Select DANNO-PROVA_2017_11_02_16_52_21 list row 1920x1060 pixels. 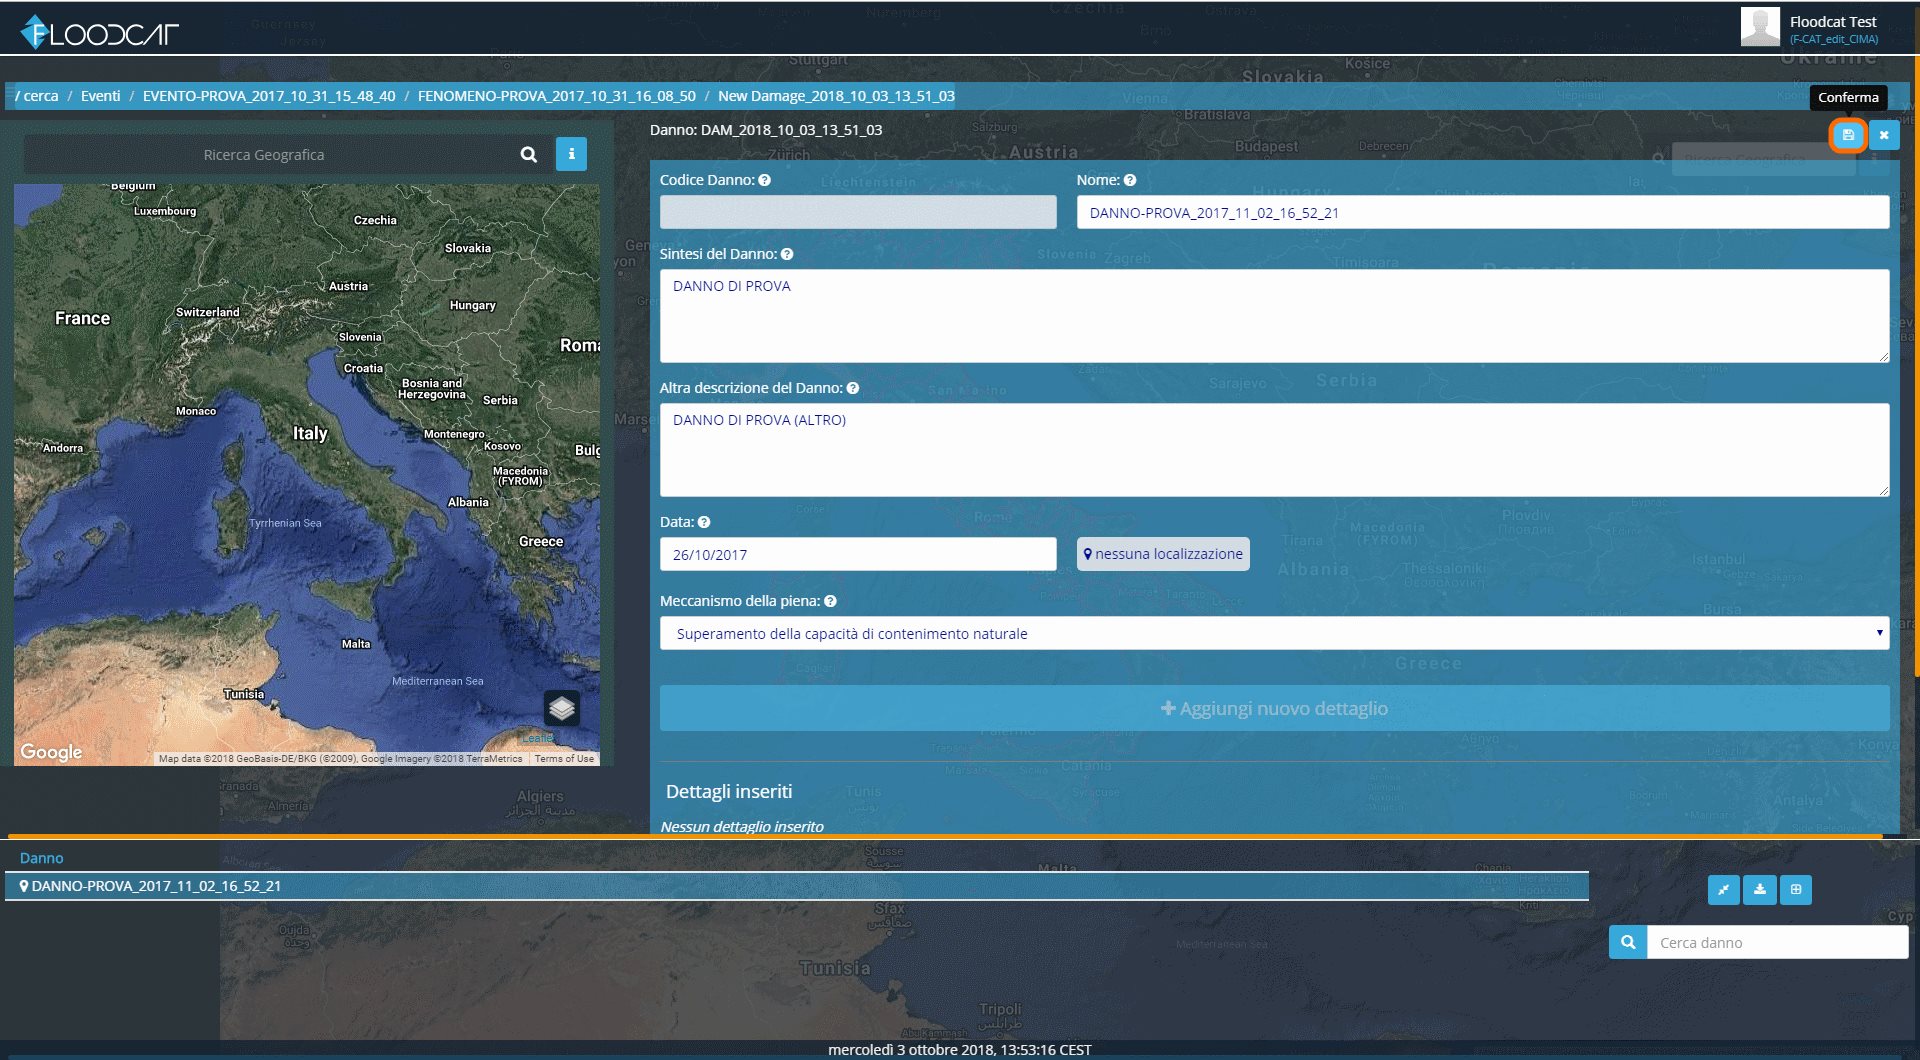(x=797, y=886)
